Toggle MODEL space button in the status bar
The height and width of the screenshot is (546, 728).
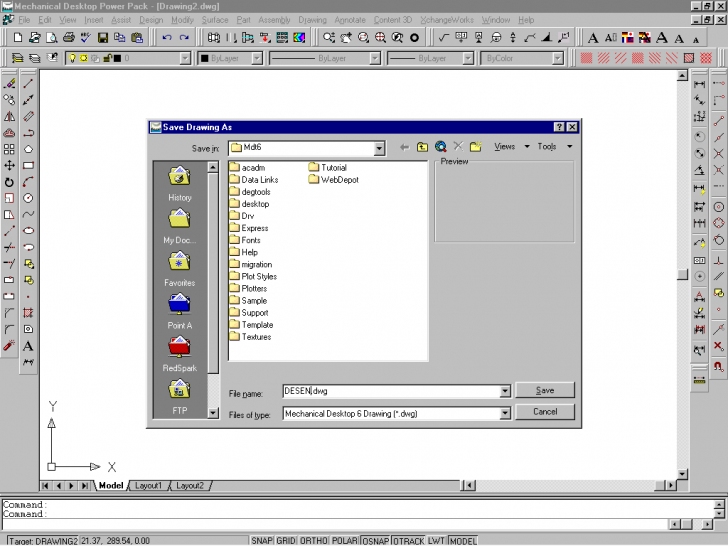pos(463,541)
